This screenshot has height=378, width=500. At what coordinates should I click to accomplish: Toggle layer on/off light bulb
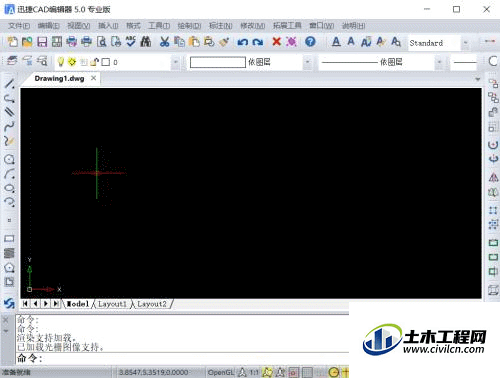coord(61,62)
